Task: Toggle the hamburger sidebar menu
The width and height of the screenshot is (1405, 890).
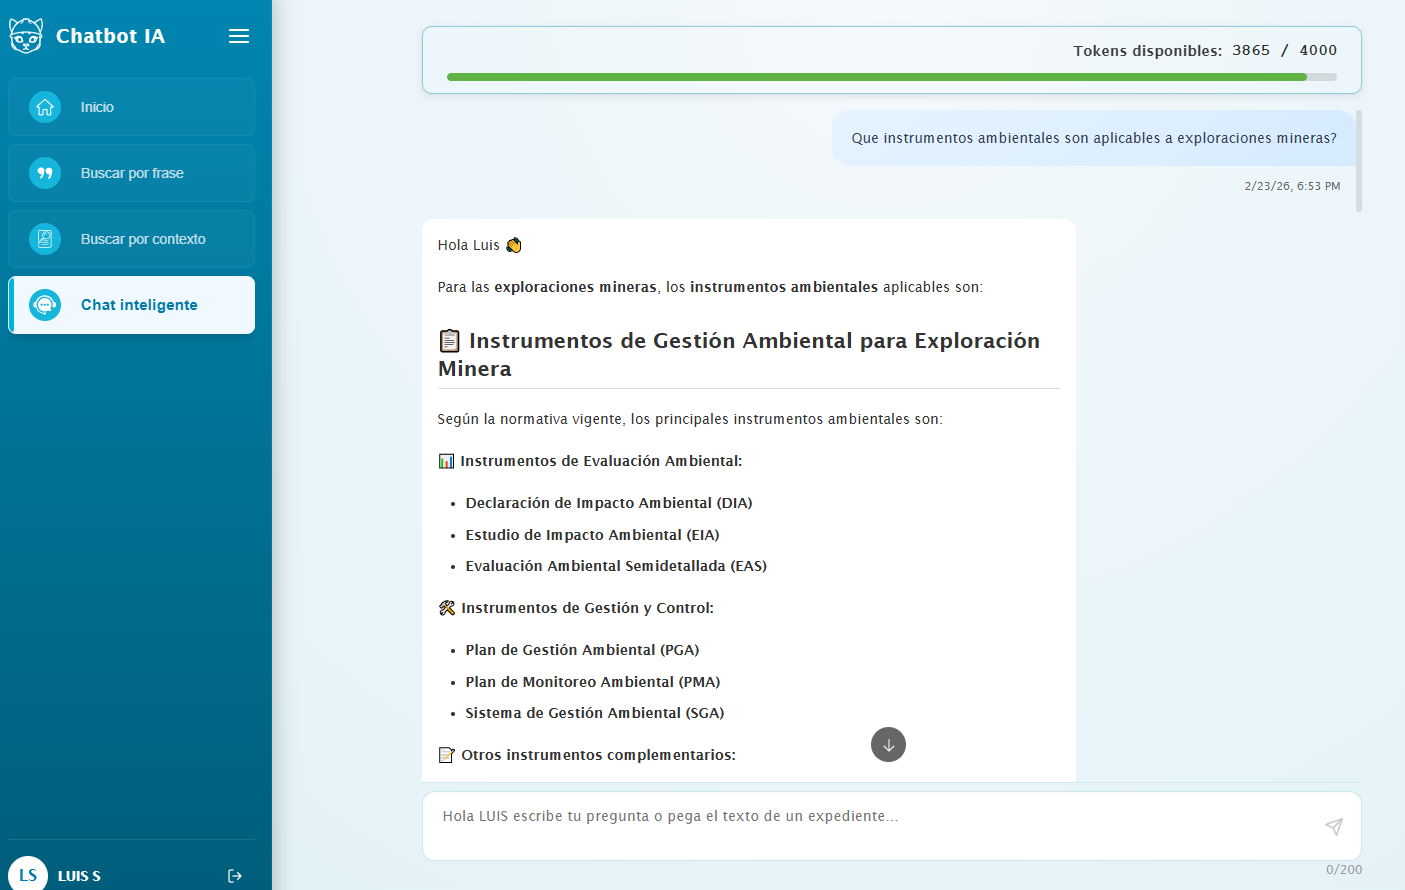Action: 239,36
